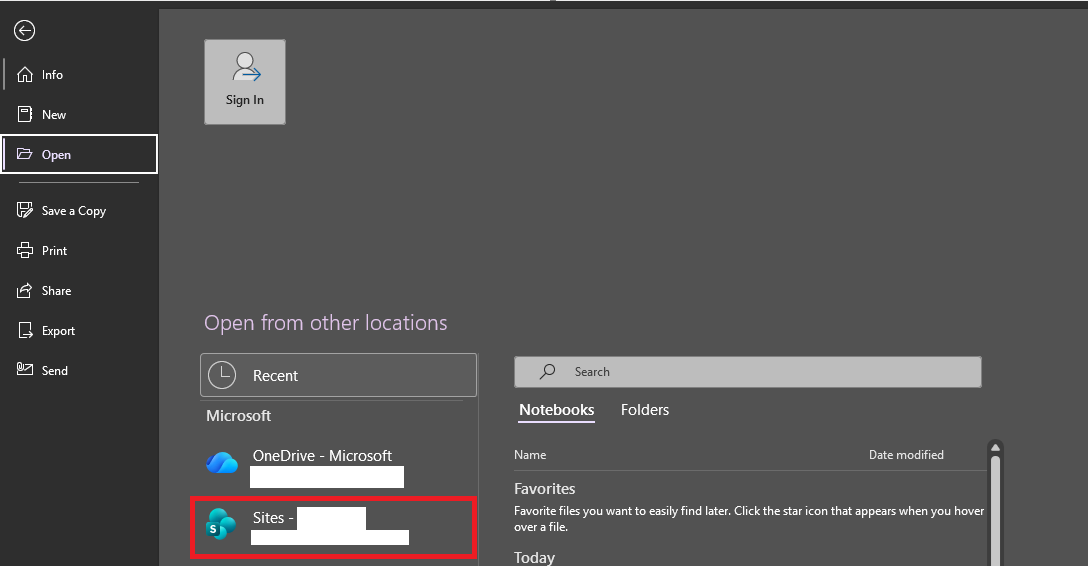Screen dimensions: 1088x566
Task: Open the Print page
Action: point(79,250)
